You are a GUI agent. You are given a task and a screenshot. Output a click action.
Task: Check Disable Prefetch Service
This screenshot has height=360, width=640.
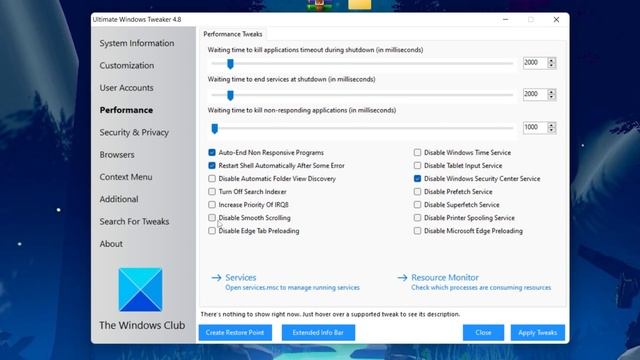click(417, 191)
